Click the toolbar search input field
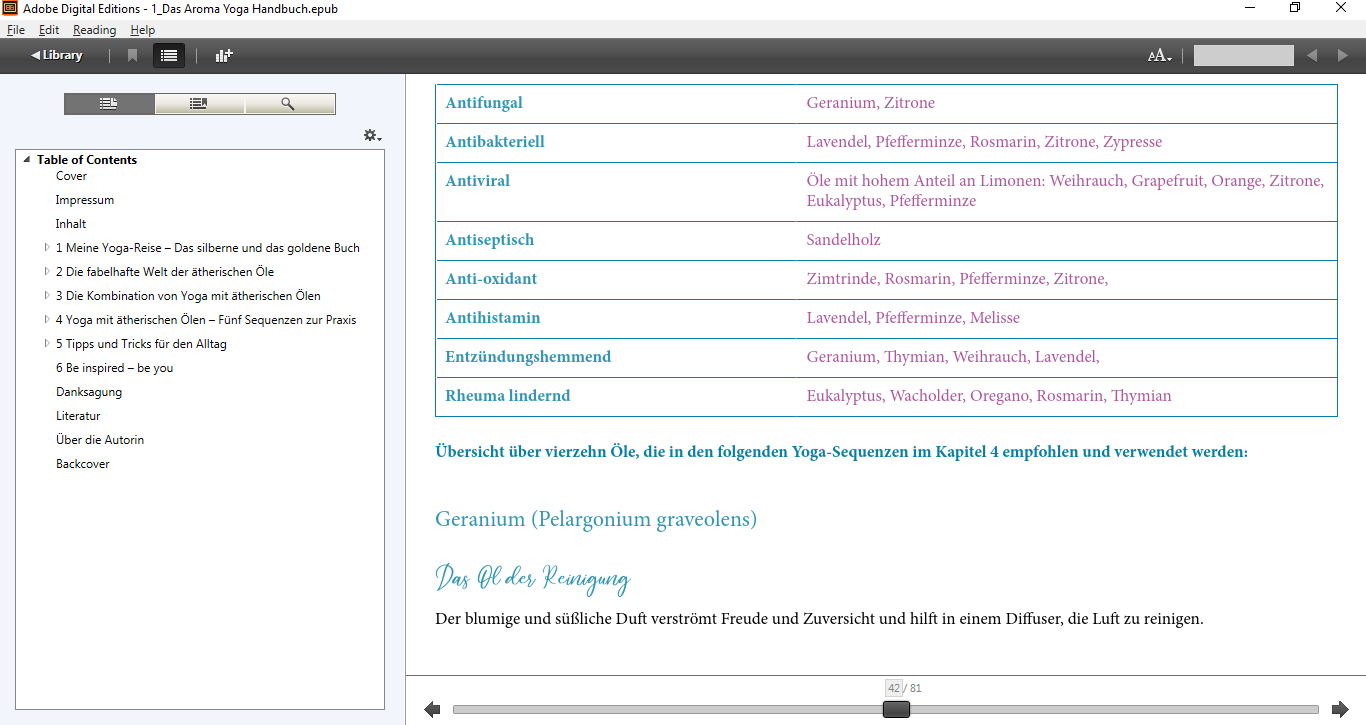This screenshot has width=1366, height=725. click(x=1244, y=55)
